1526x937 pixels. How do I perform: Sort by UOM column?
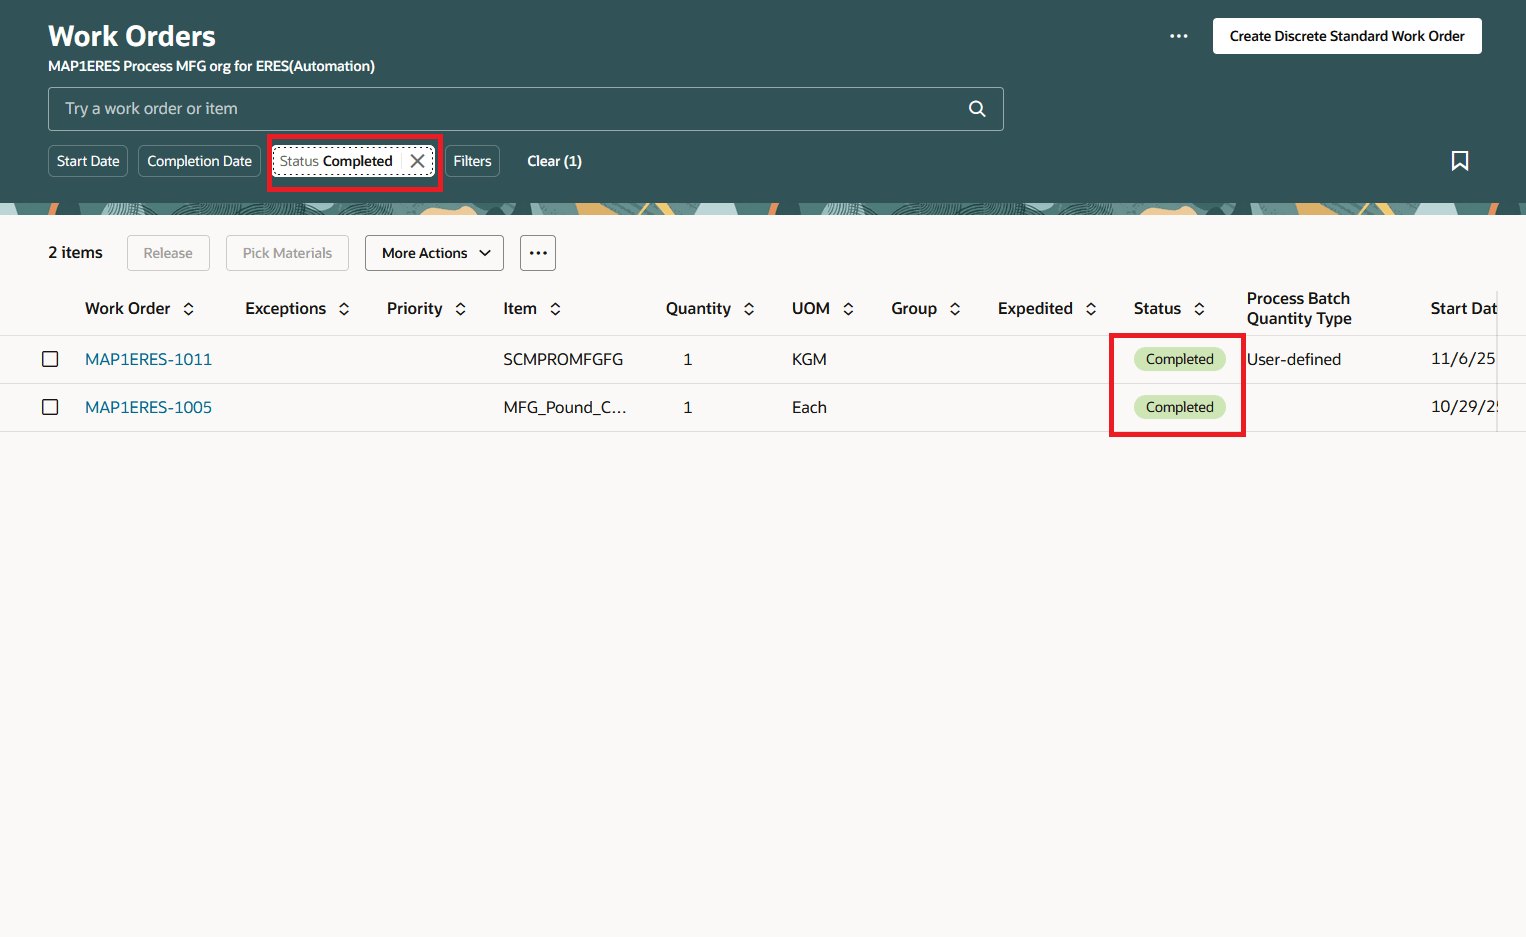pos(848,309)
